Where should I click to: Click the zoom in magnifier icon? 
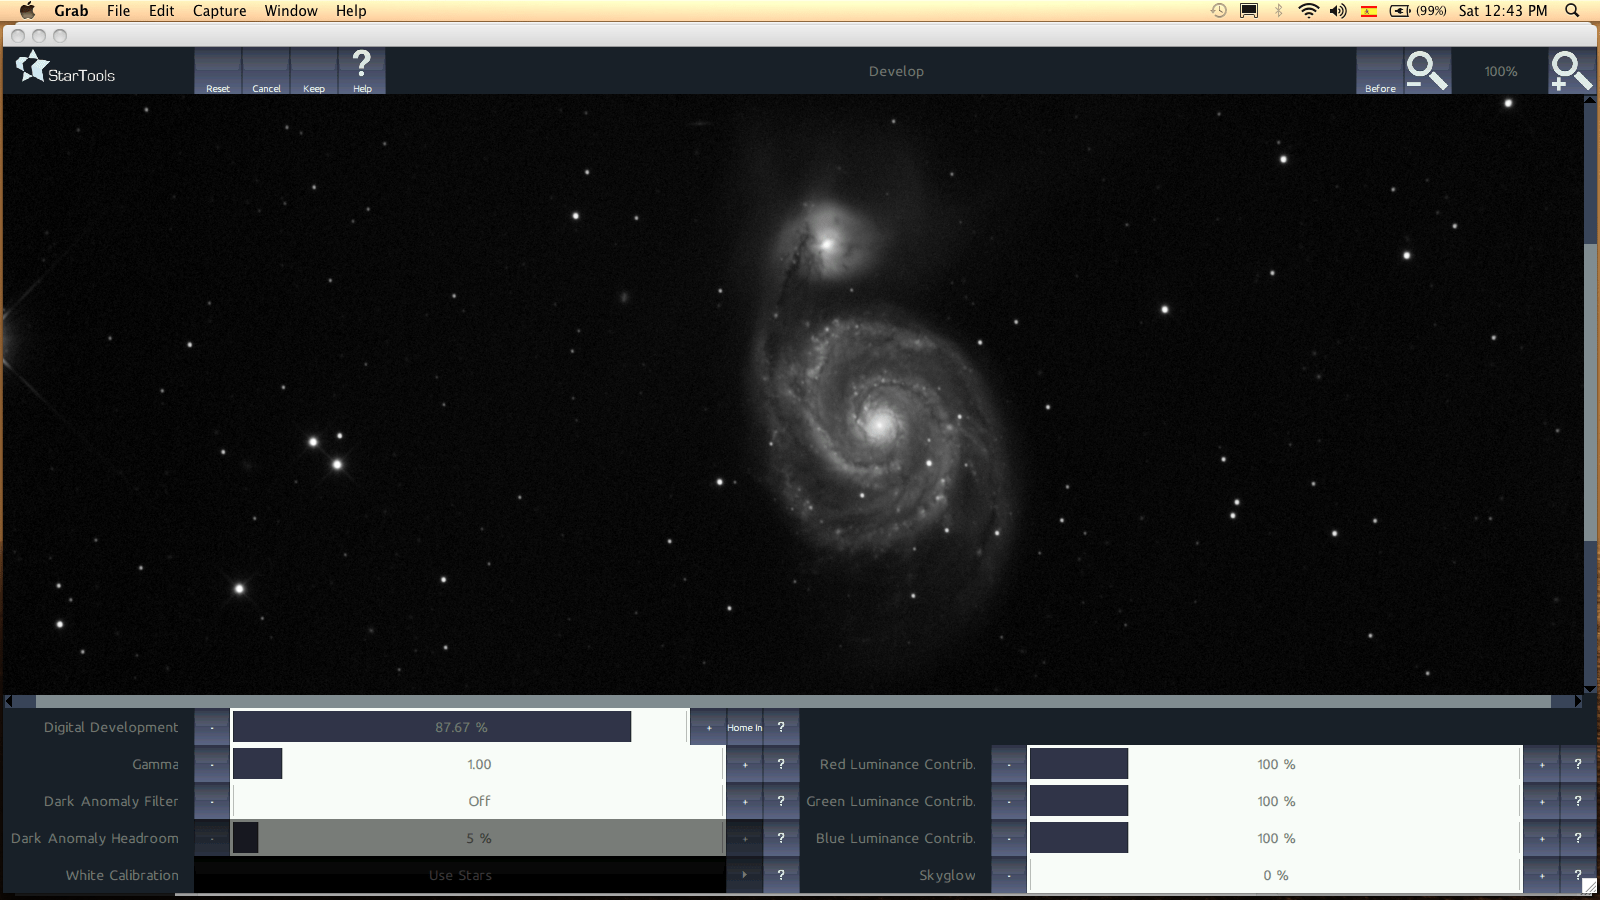[x=1570, y=71]
